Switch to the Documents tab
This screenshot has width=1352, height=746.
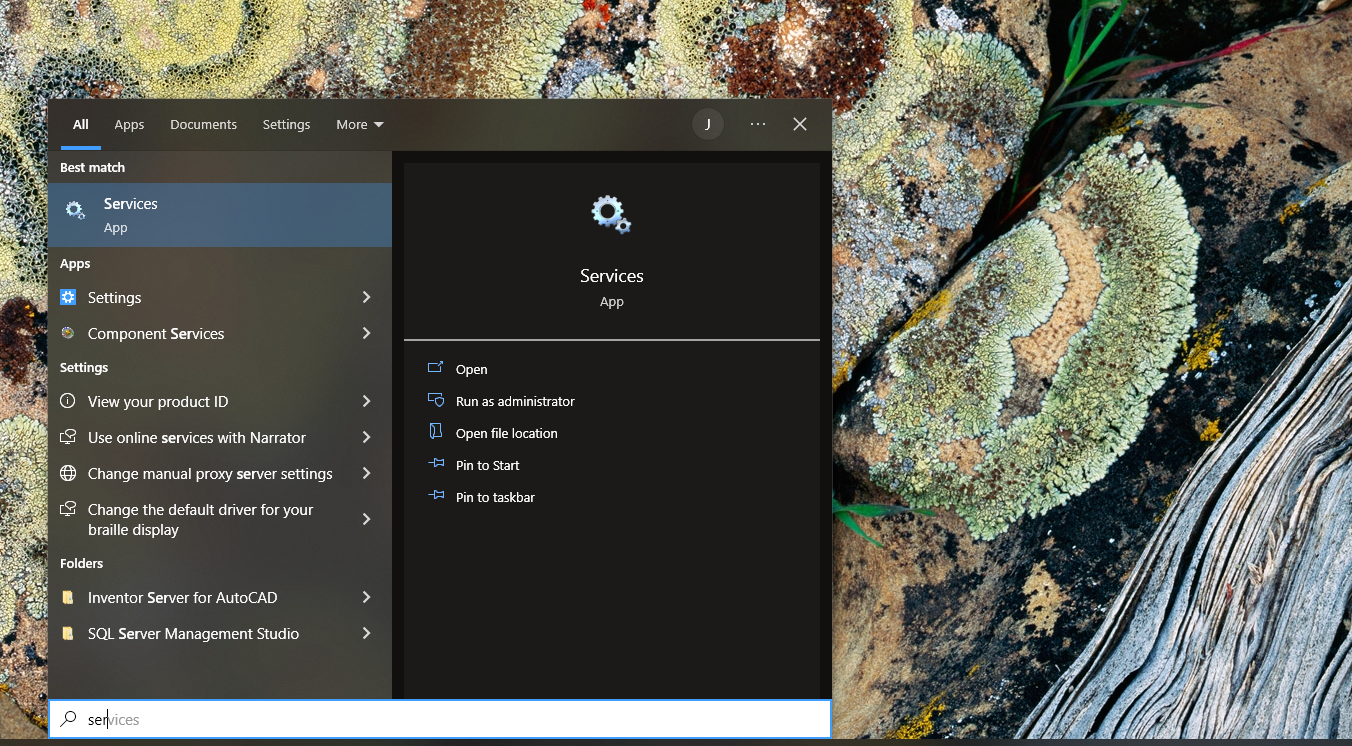[203, 125]
